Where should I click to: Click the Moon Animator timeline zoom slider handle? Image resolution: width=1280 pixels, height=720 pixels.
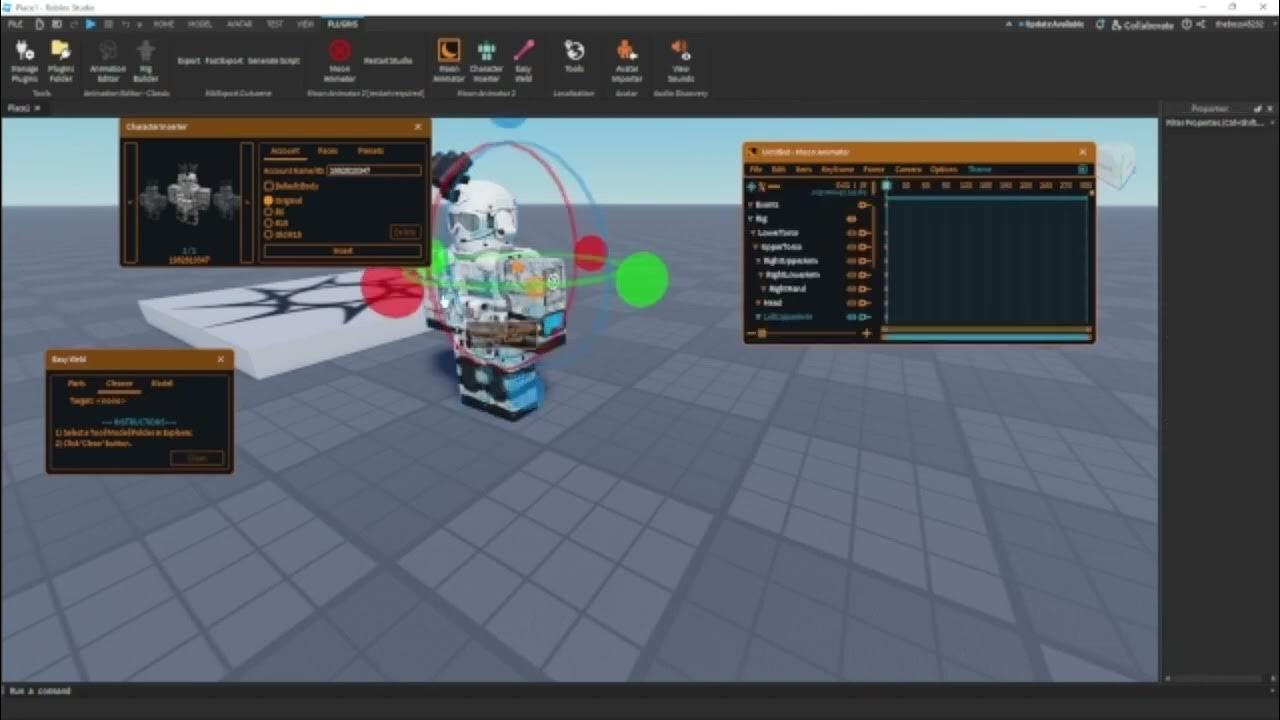762,333
